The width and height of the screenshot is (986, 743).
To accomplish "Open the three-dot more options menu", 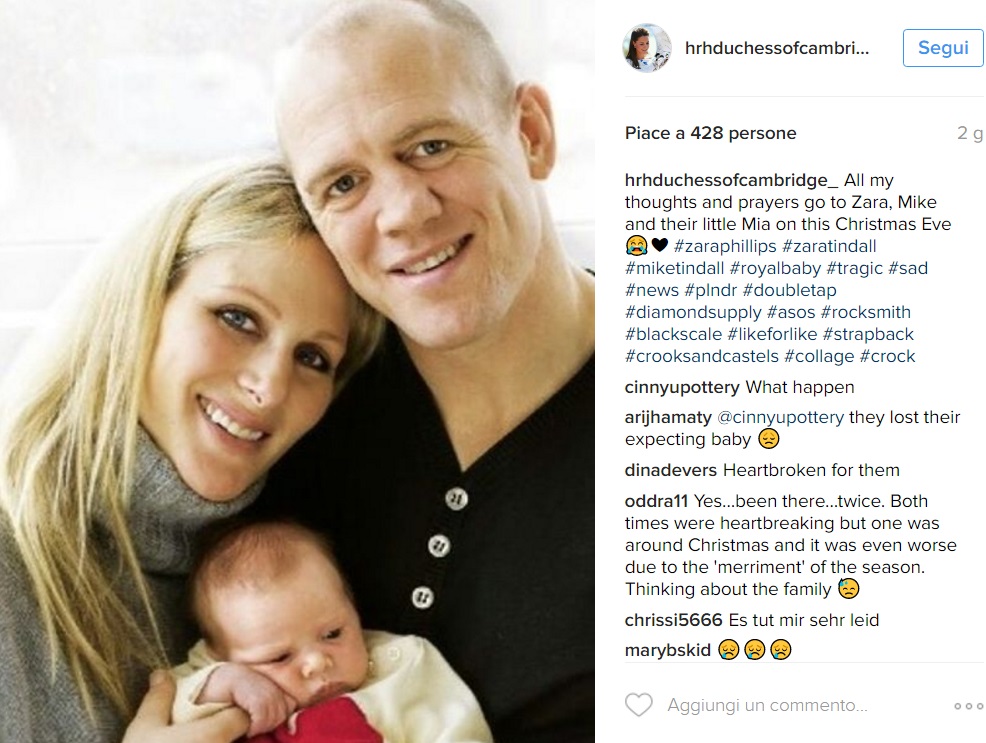I will (968, 706).
